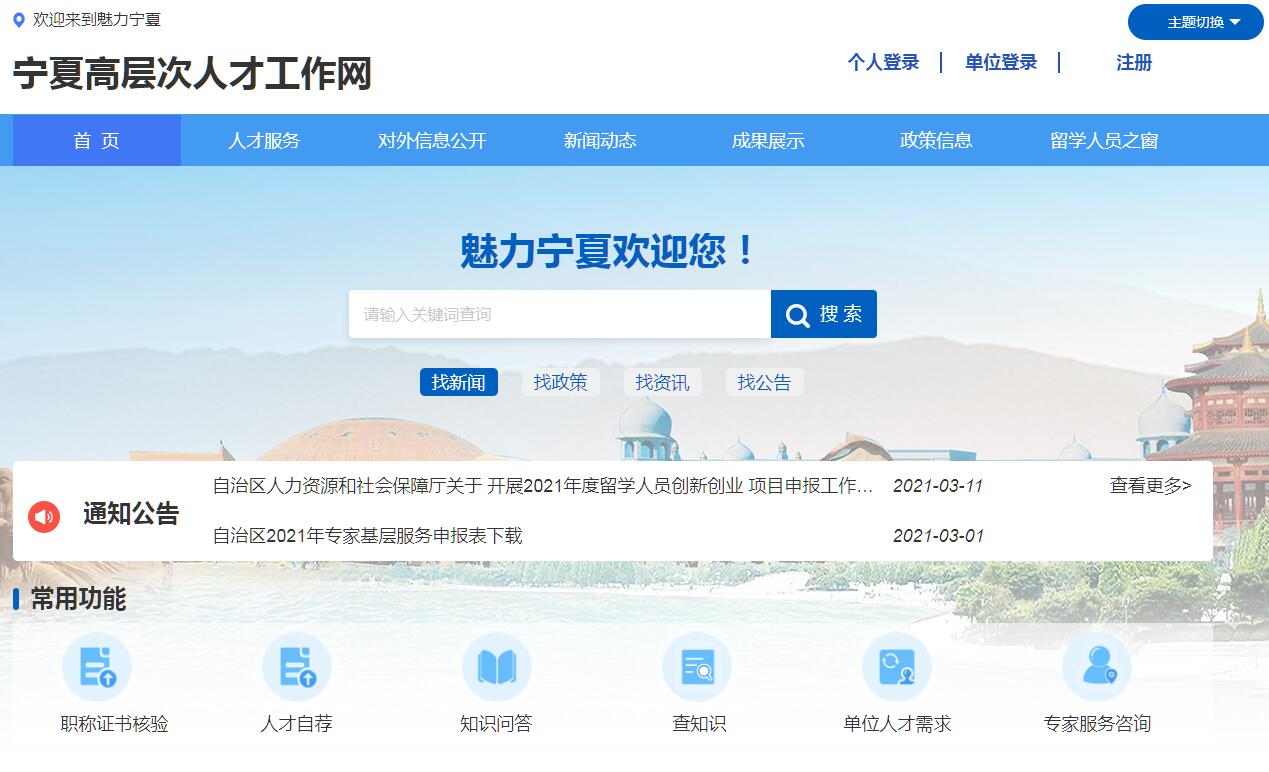Go to 政策信息 in navigation bar

pyautogui.click(x=936, y=141)
